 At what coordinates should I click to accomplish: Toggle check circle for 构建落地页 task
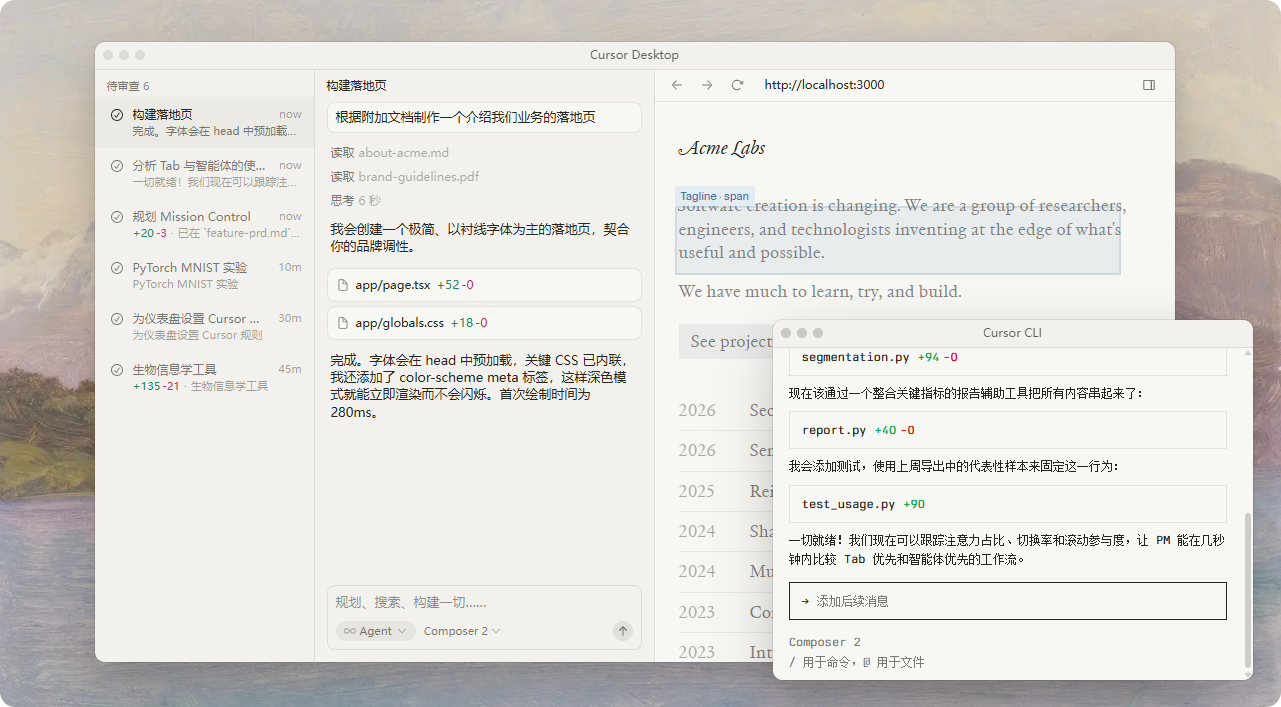coord(117,115)
